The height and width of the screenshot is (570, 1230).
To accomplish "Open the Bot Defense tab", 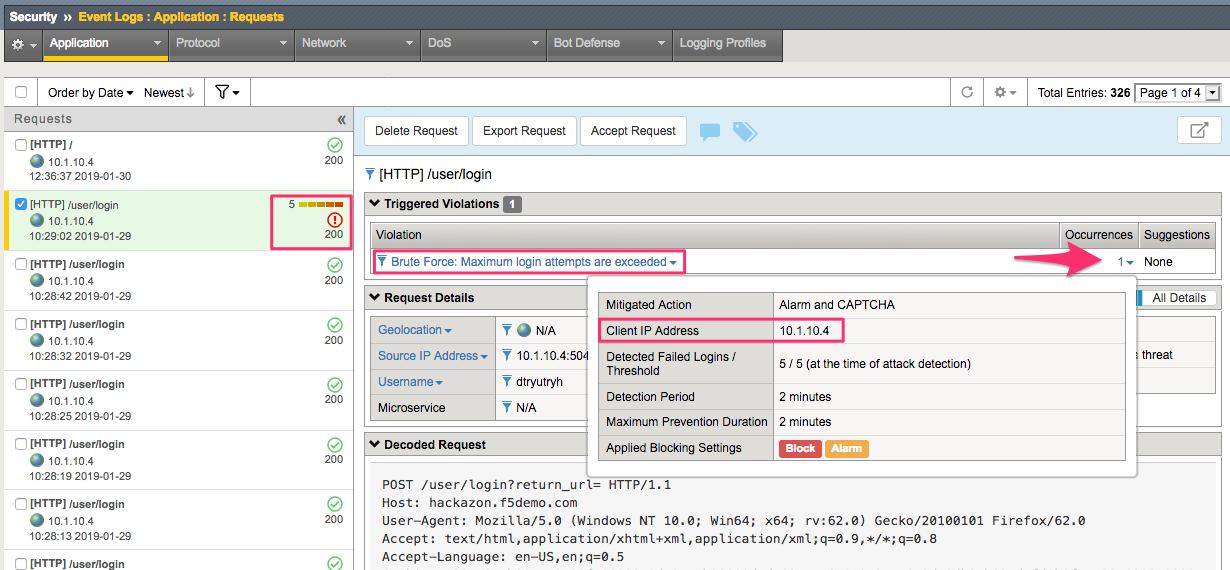I will click(609, 44).
